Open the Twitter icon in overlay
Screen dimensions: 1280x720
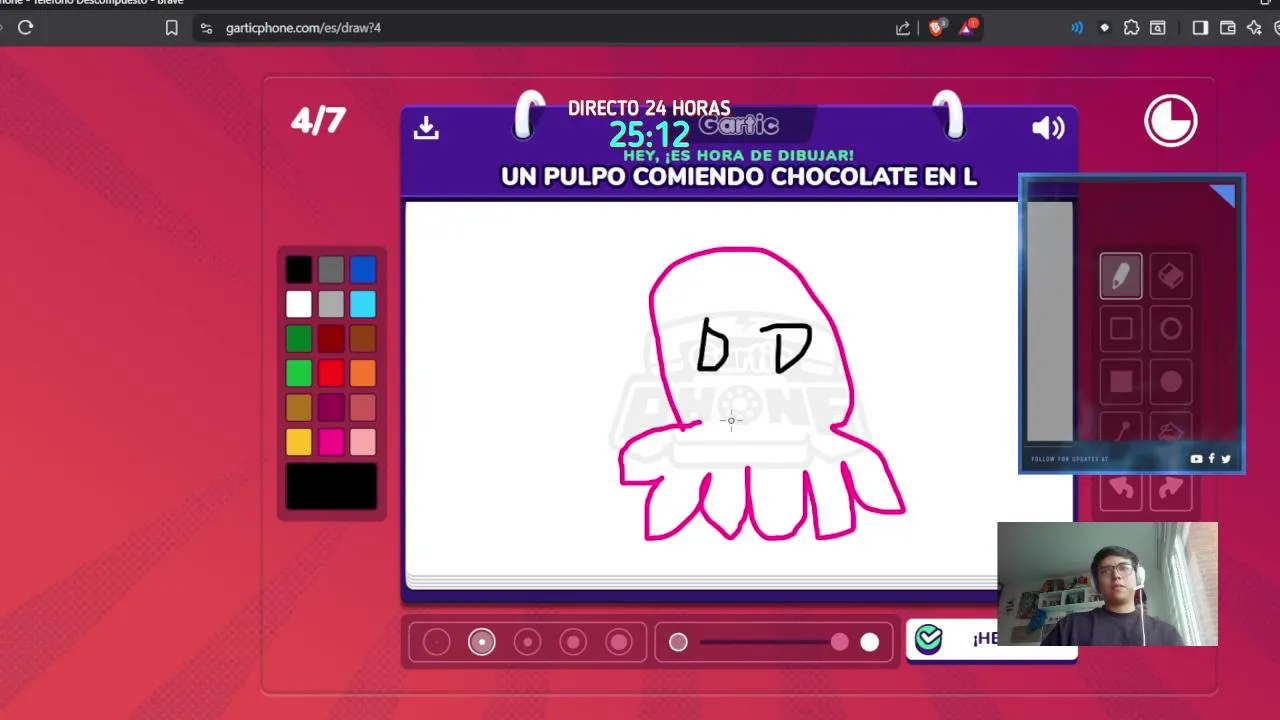point(1225,459)
